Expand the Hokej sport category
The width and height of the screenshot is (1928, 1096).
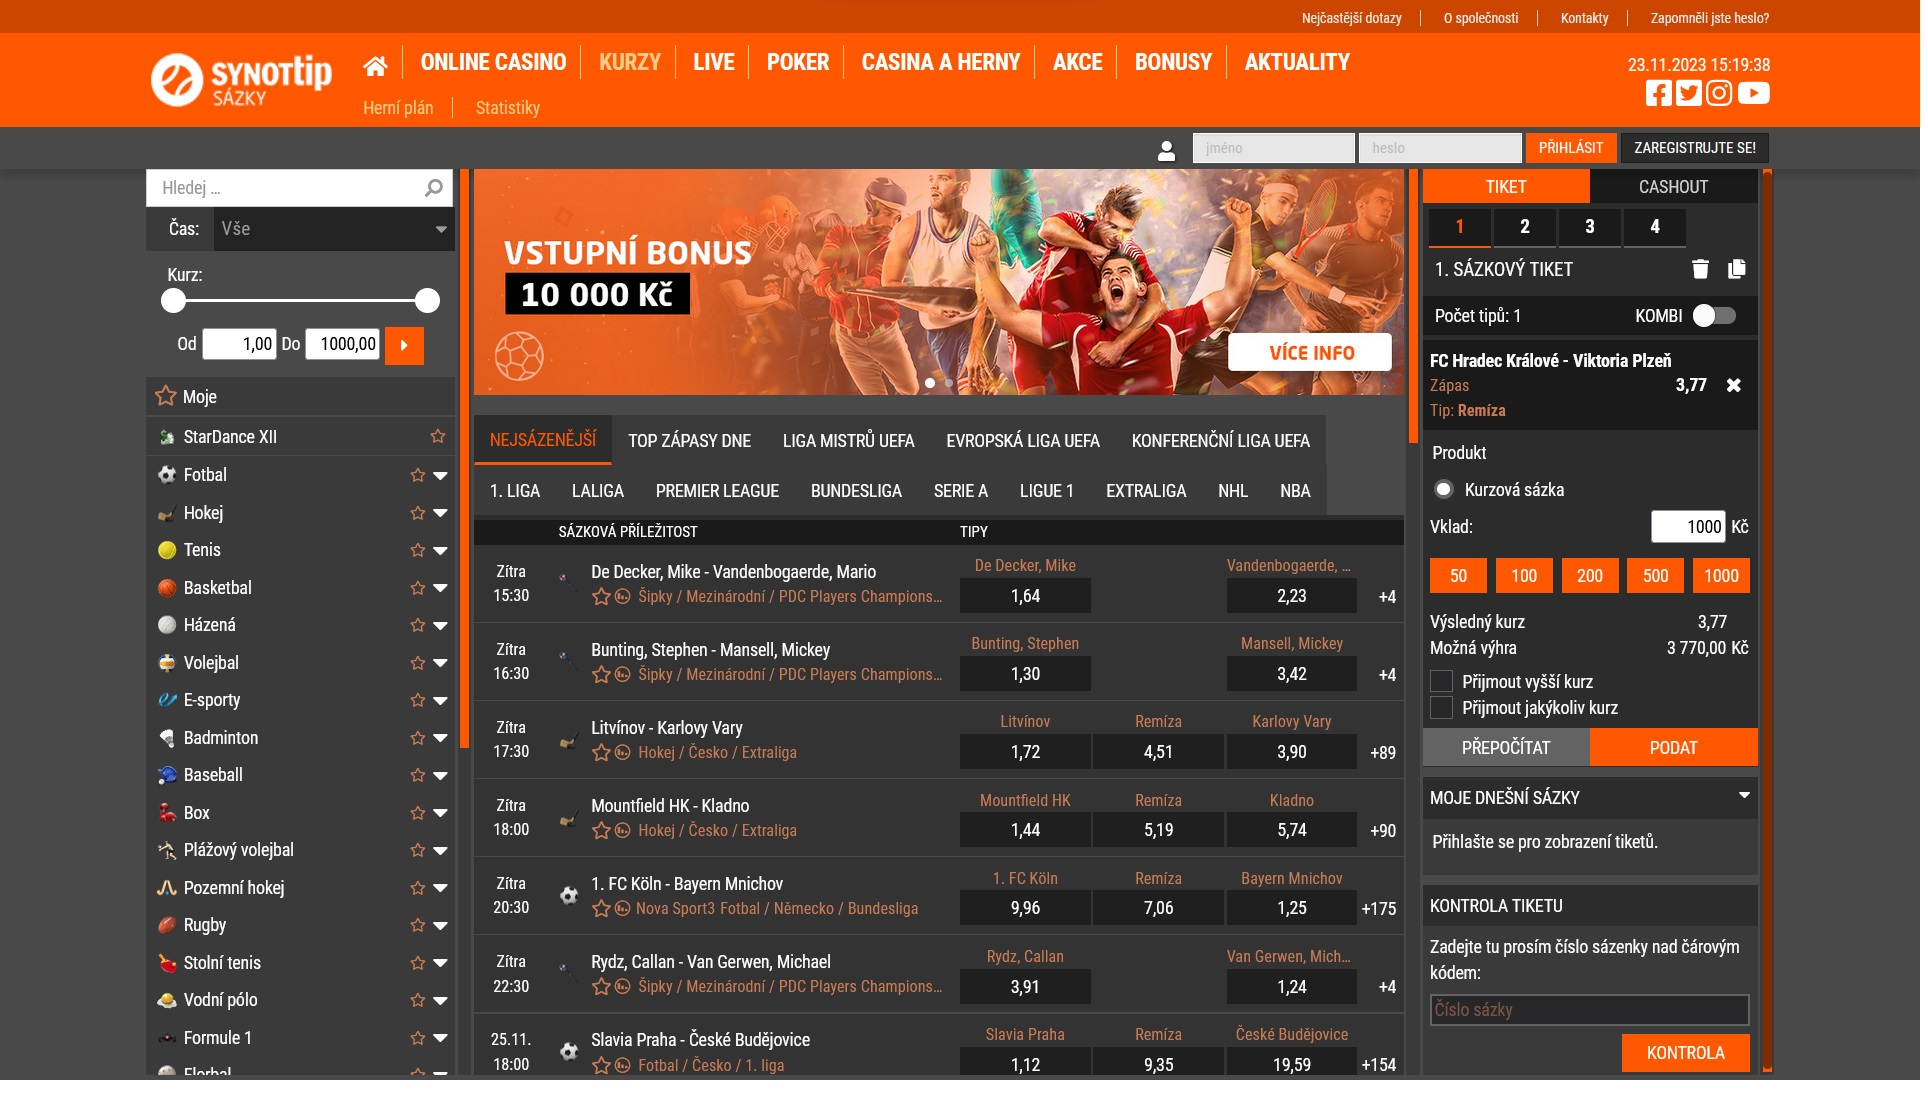click(x=440, y=513)
